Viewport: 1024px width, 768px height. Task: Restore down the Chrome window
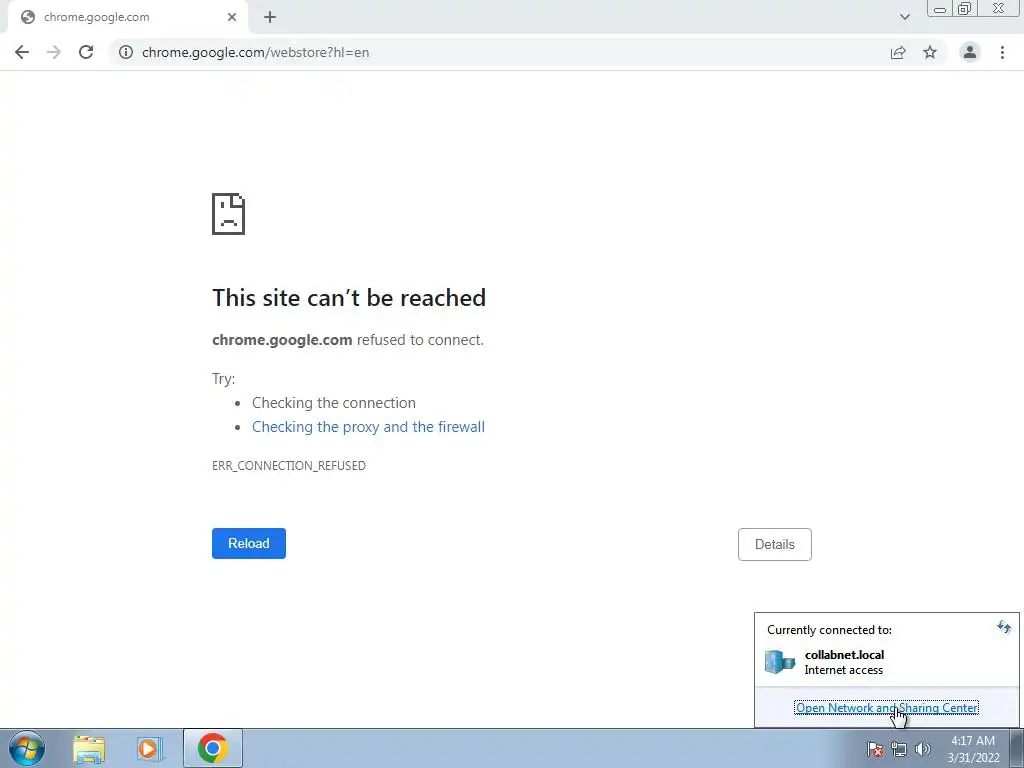pyautogui.click(x=964, y=8)
